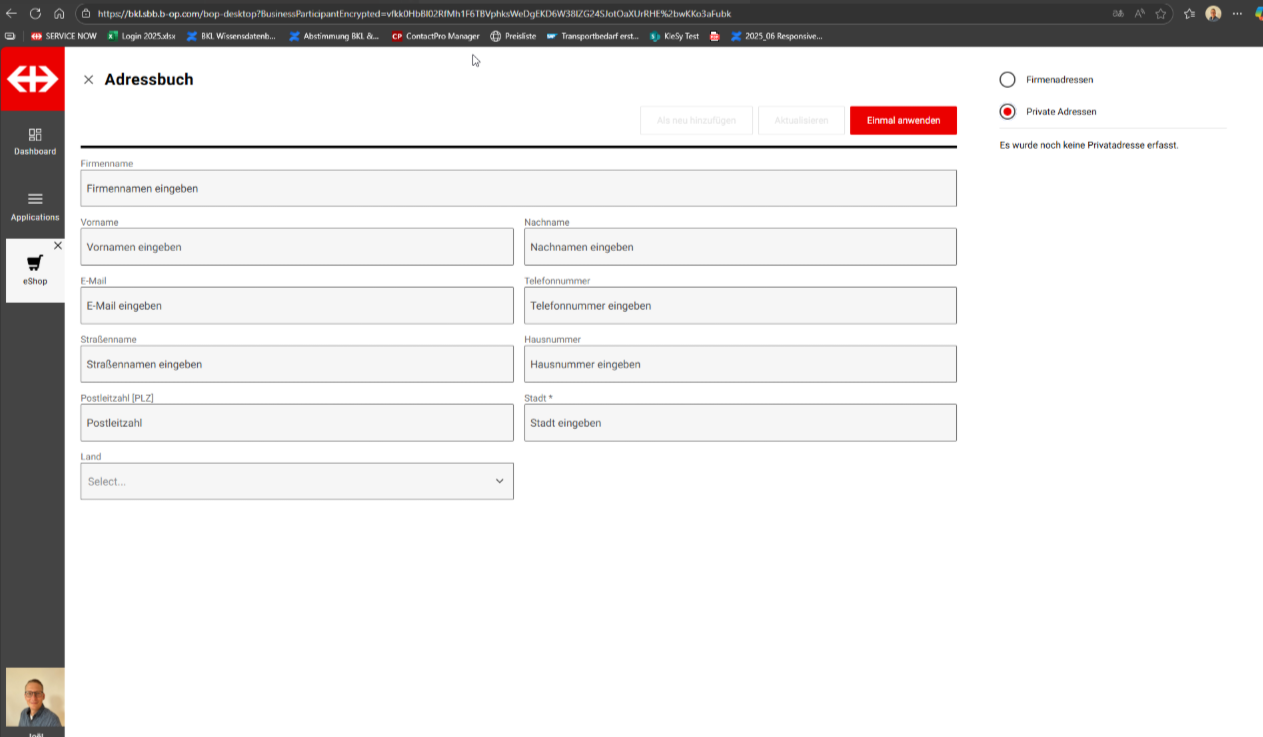Open the Applications menu in sidebar
The height and width of the screenshot is (737, 1263).
[35, 205]
